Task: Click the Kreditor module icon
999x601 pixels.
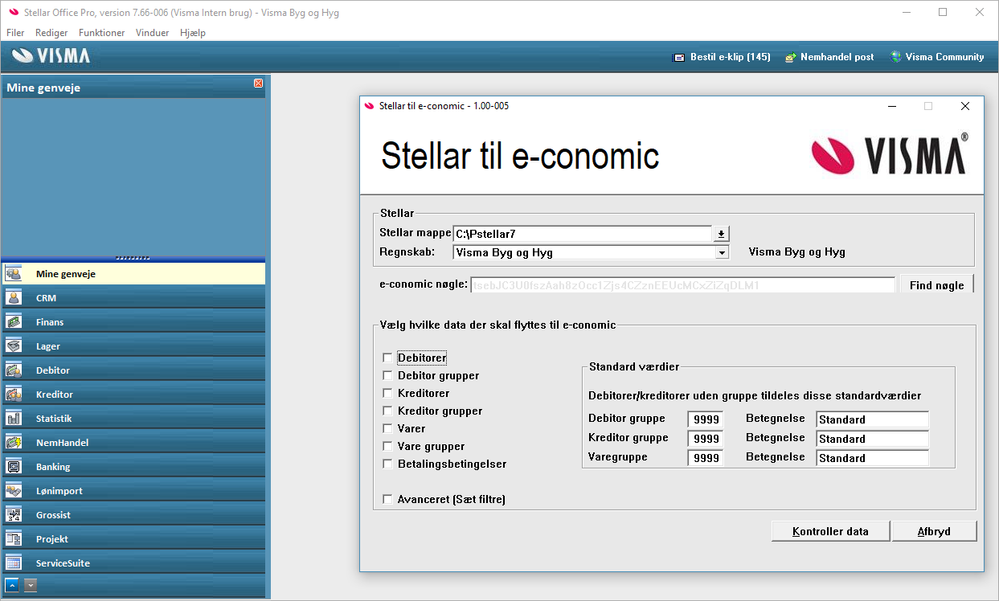Action: 13,395
